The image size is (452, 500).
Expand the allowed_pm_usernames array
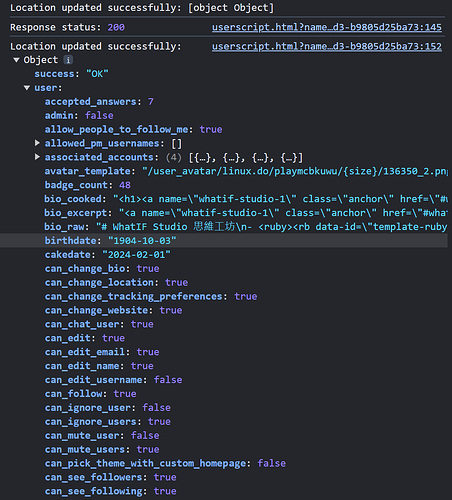tap(37, 143)
